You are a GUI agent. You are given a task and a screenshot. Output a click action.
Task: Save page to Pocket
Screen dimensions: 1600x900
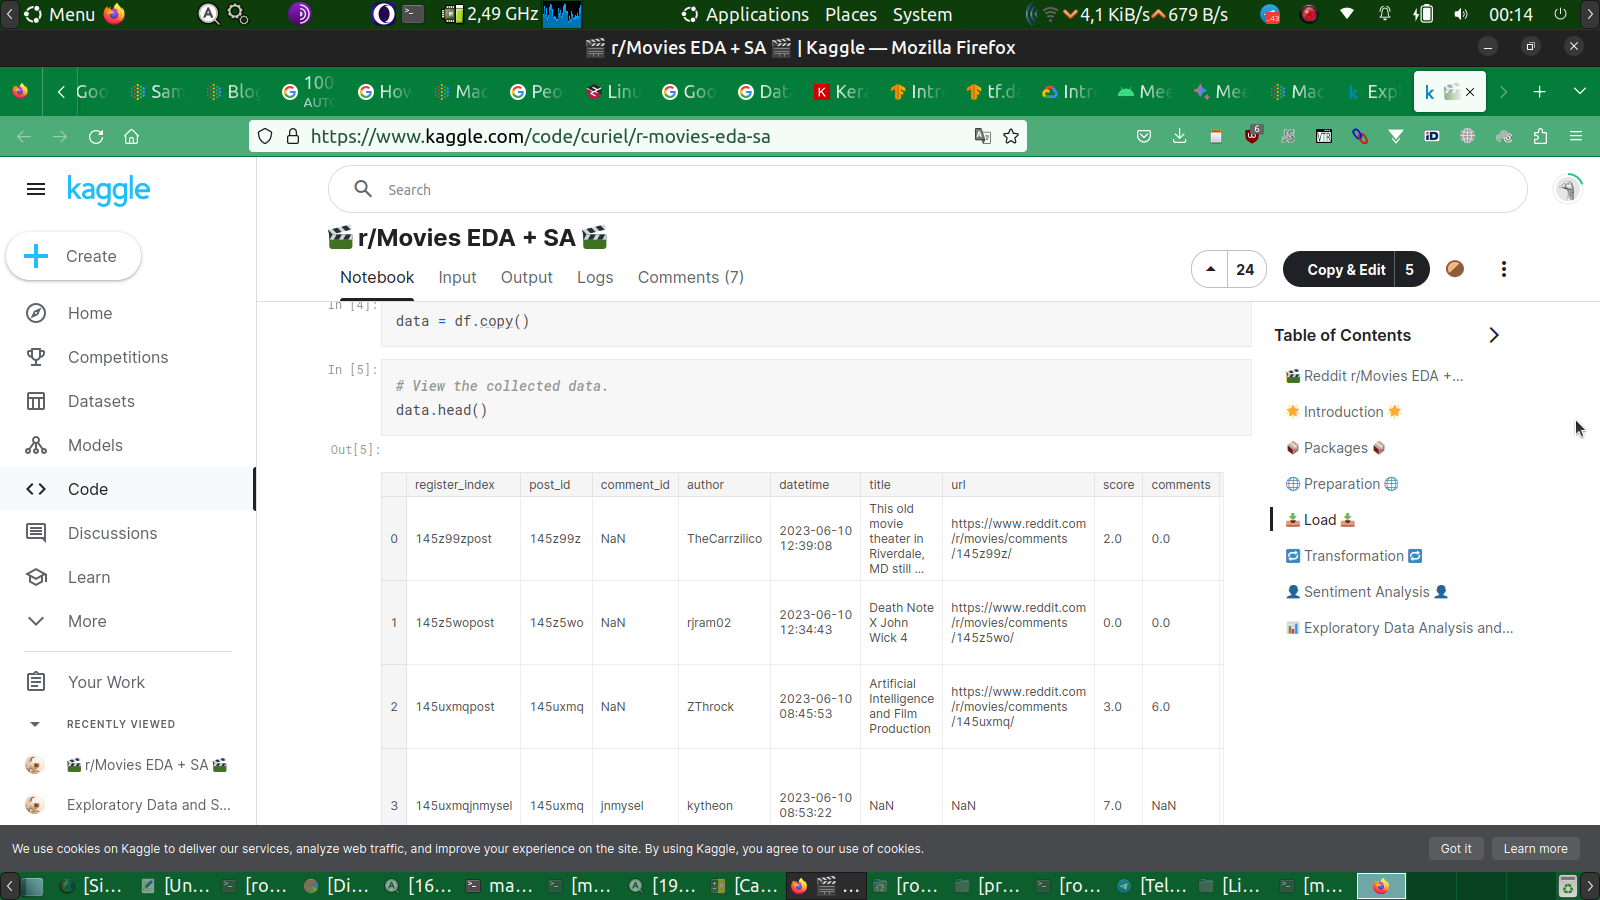pos(1144,136)
